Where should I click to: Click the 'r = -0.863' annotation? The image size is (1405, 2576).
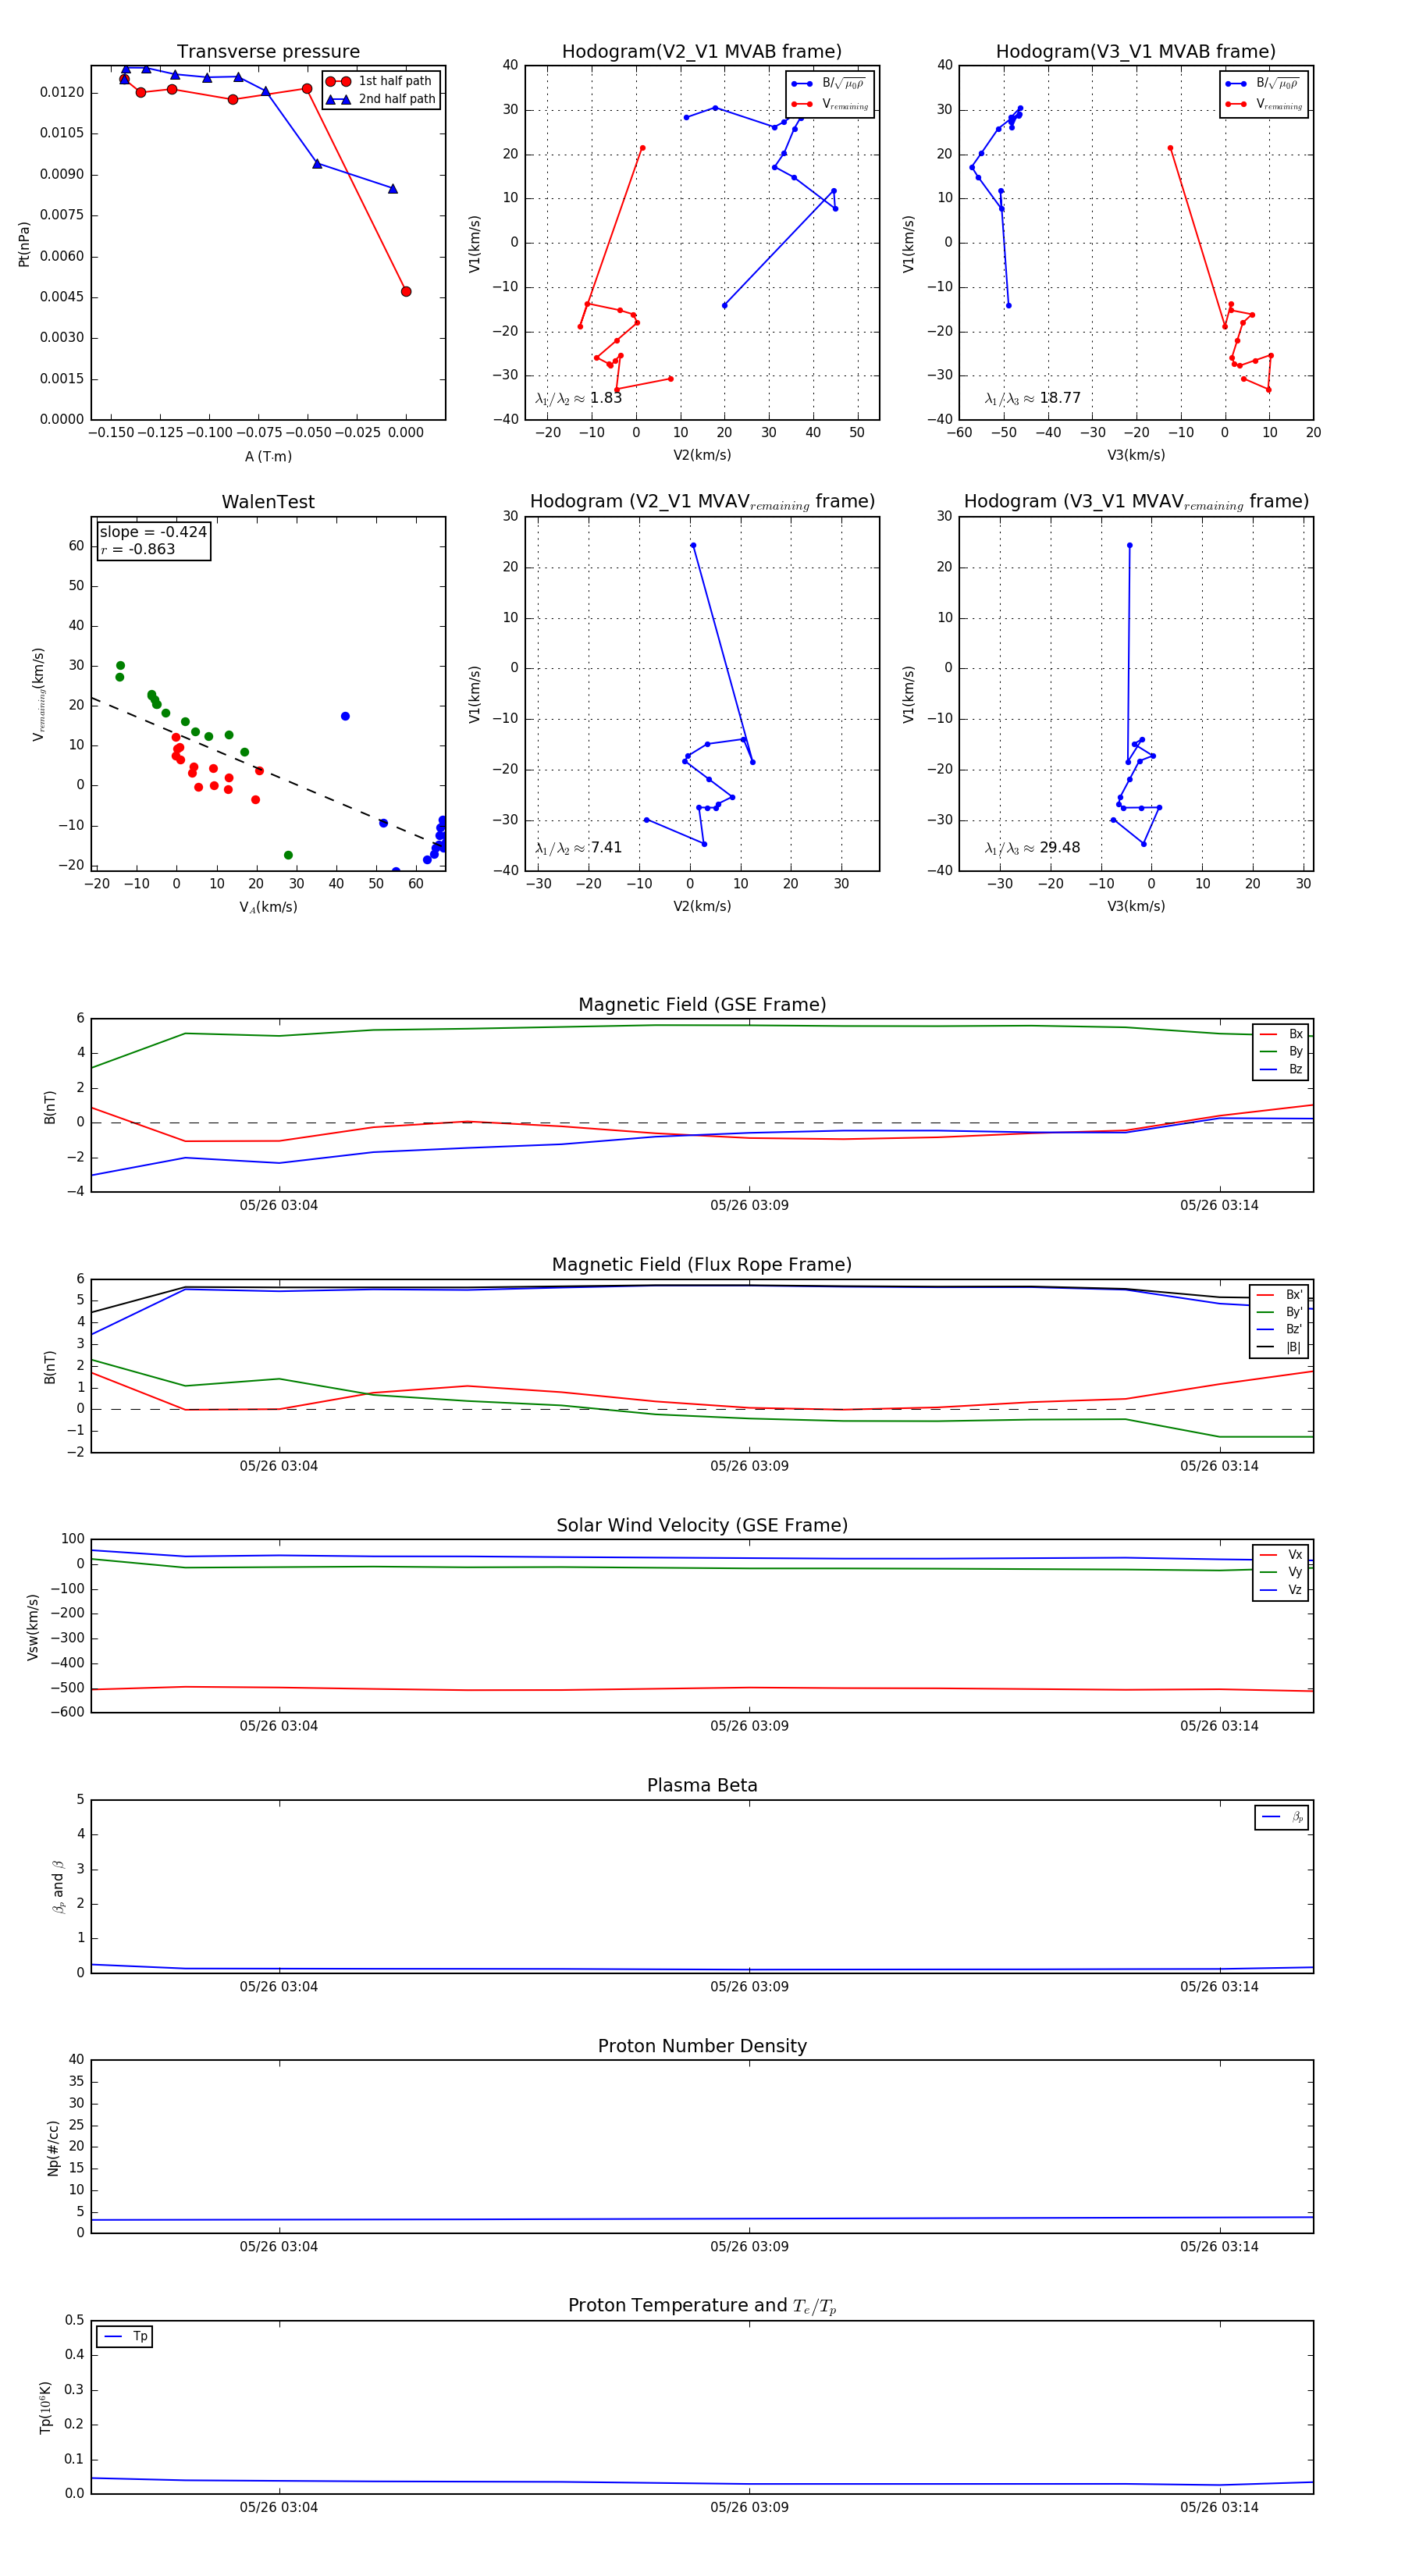tap(137, 549)
